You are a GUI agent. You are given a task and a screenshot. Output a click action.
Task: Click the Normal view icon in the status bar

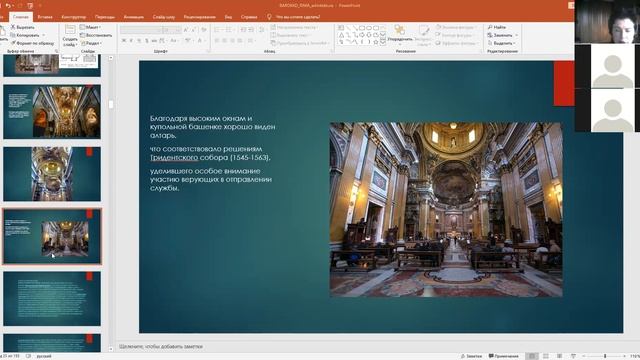point(532,356)
